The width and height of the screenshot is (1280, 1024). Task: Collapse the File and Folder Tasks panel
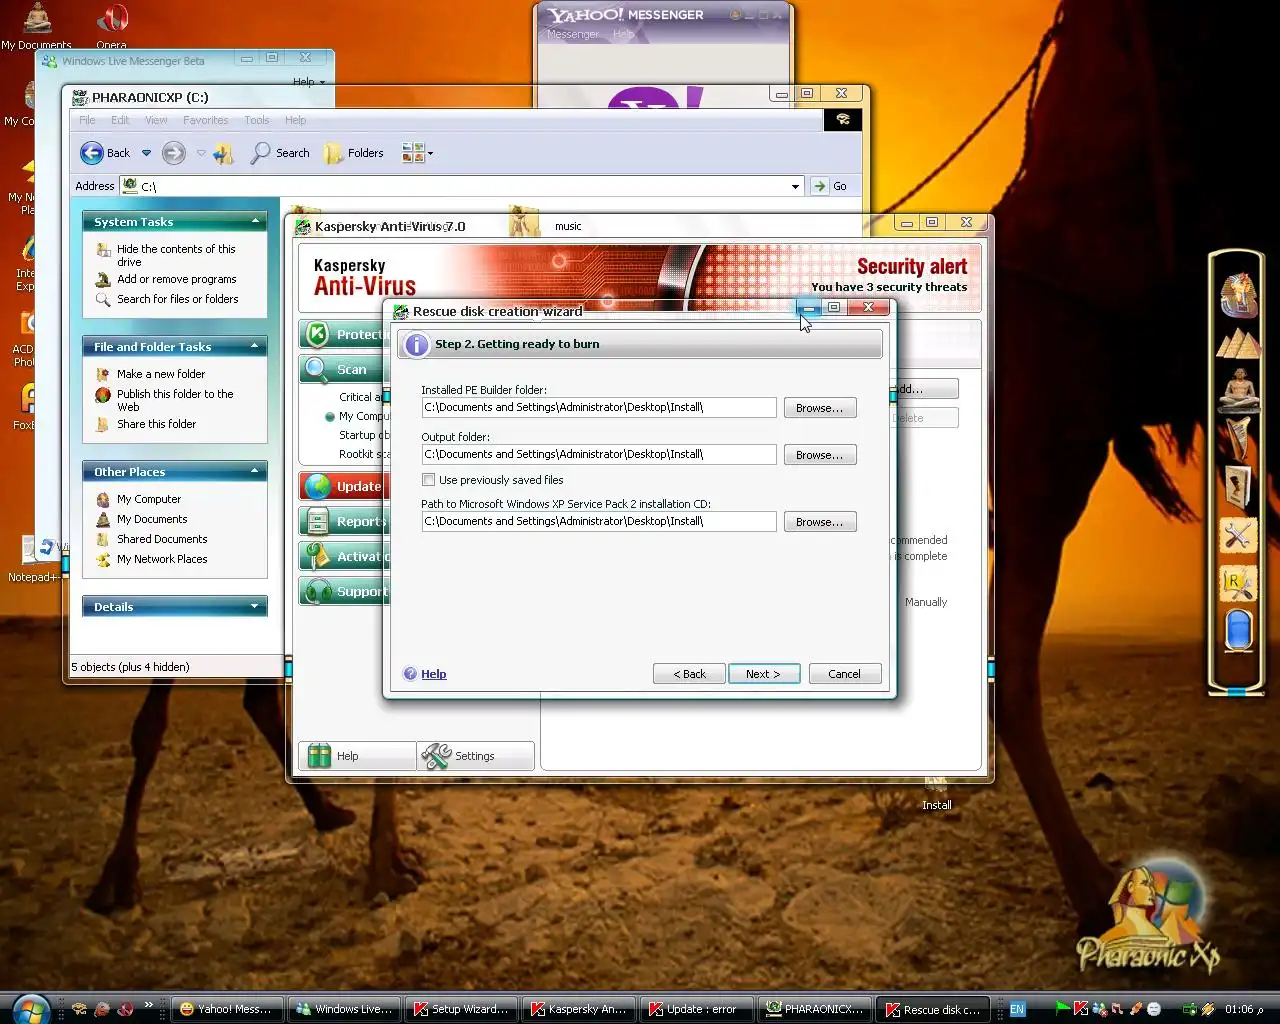255,346
